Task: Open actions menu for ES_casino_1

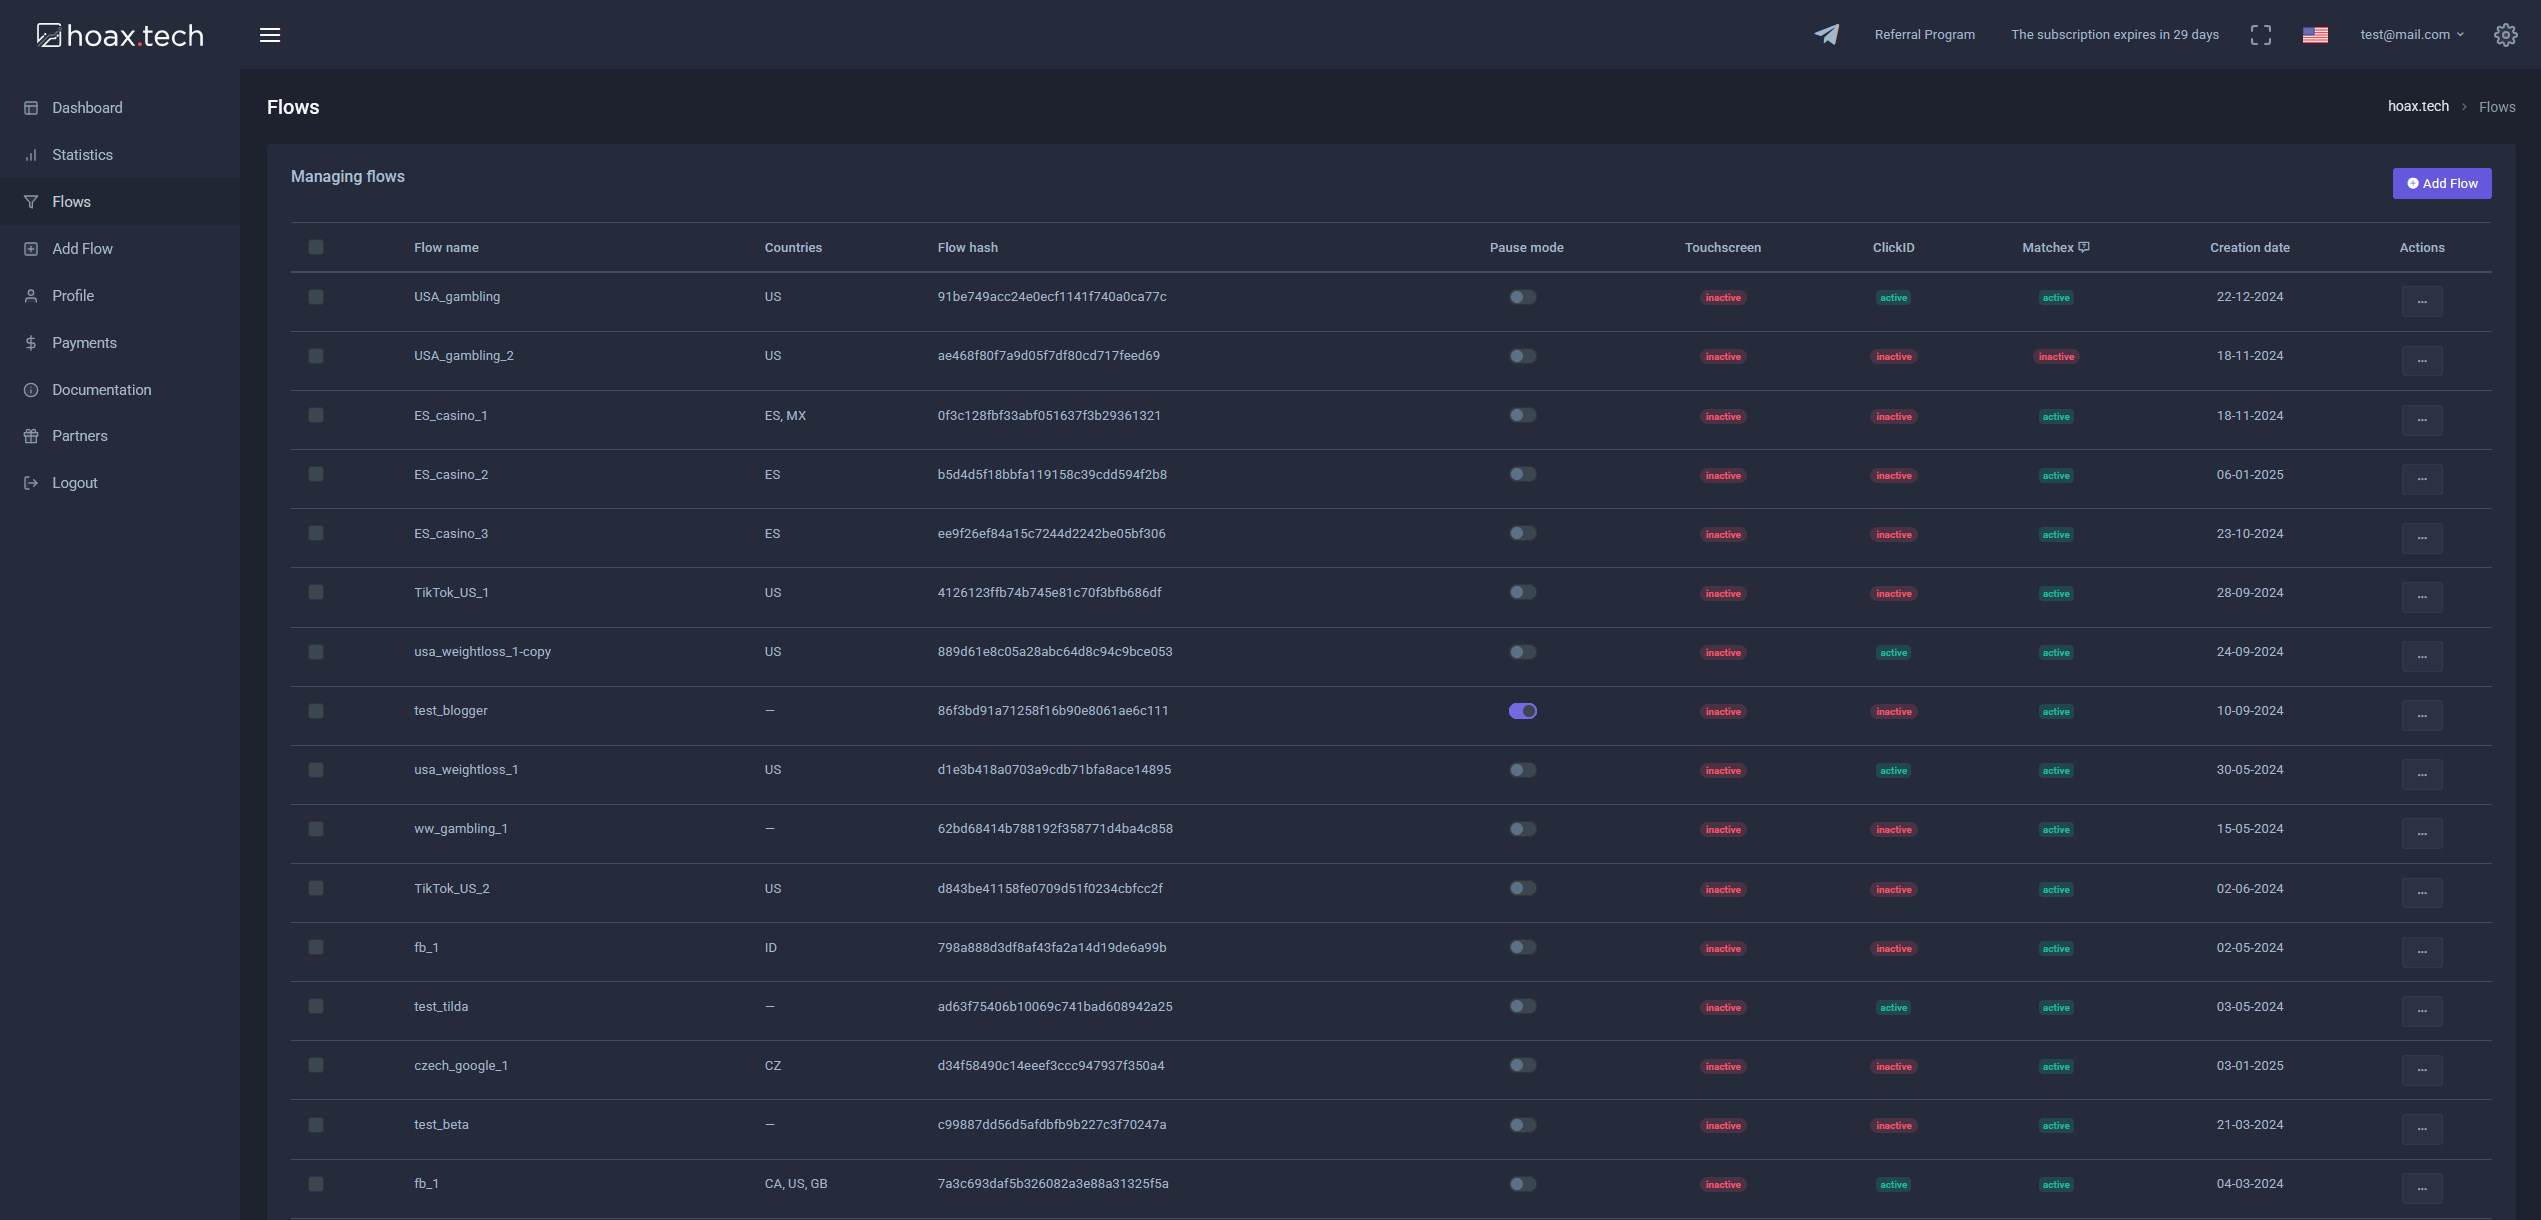Action: coord(2422,420)
